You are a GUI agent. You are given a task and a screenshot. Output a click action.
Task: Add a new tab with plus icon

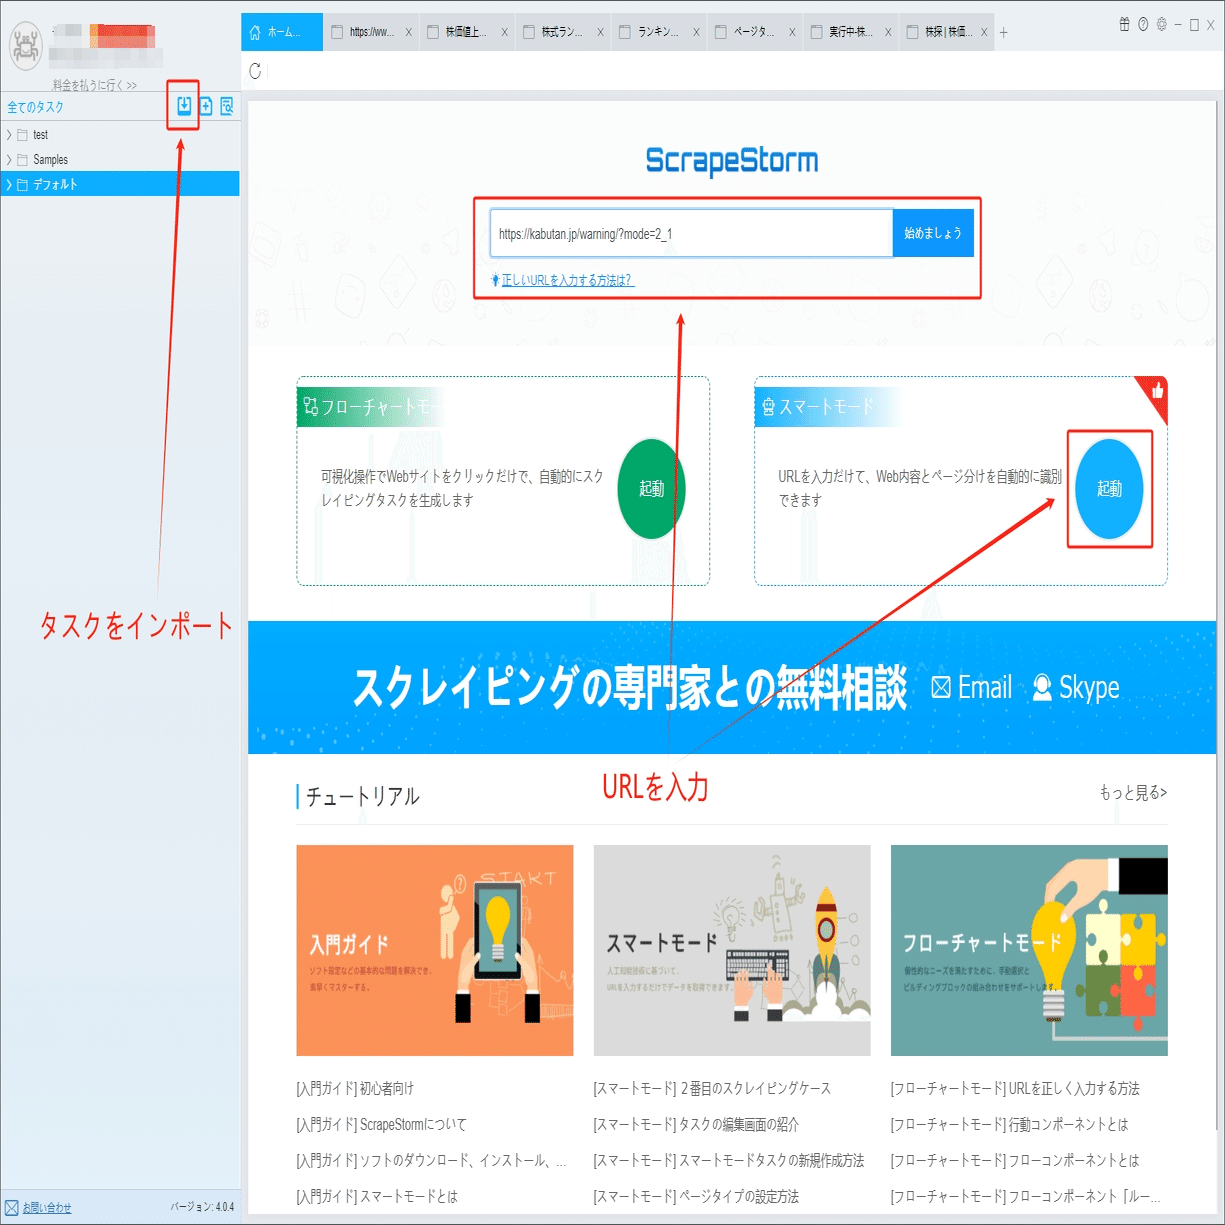coord(1004,32)
